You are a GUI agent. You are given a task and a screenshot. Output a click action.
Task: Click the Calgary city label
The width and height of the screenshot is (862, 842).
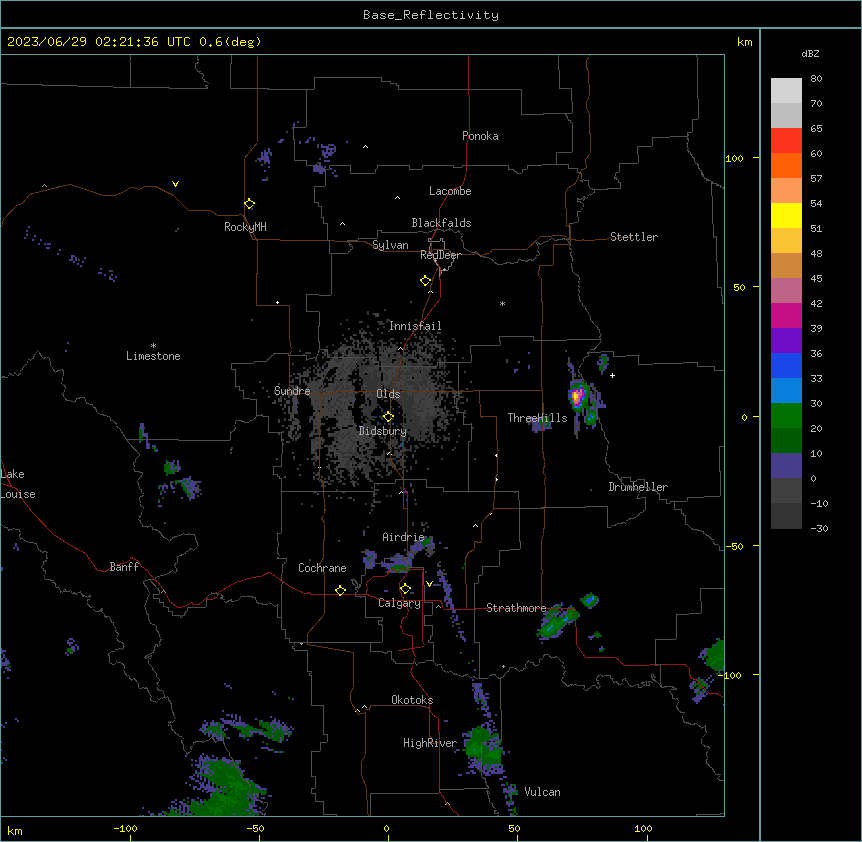coord(399,603)
